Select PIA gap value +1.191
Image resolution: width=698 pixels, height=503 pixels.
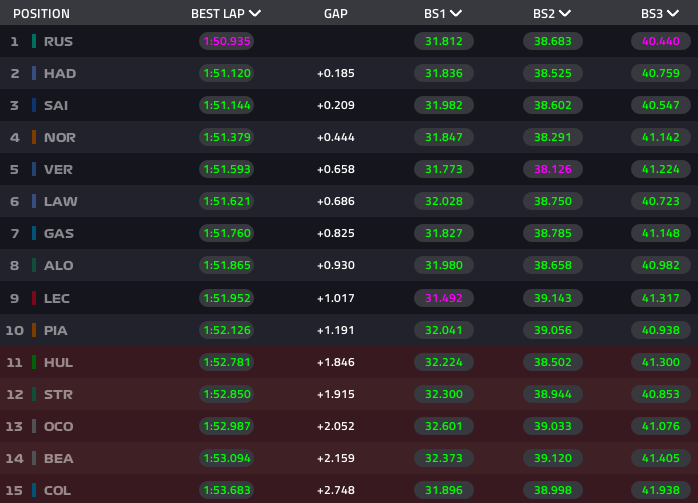tap(336, 330)
